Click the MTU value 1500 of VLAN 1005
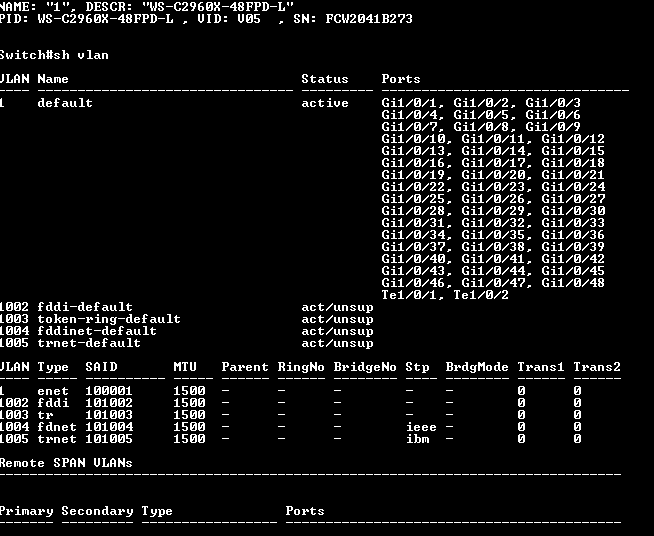This screenshot has height=536, width=654. (189, 439)
